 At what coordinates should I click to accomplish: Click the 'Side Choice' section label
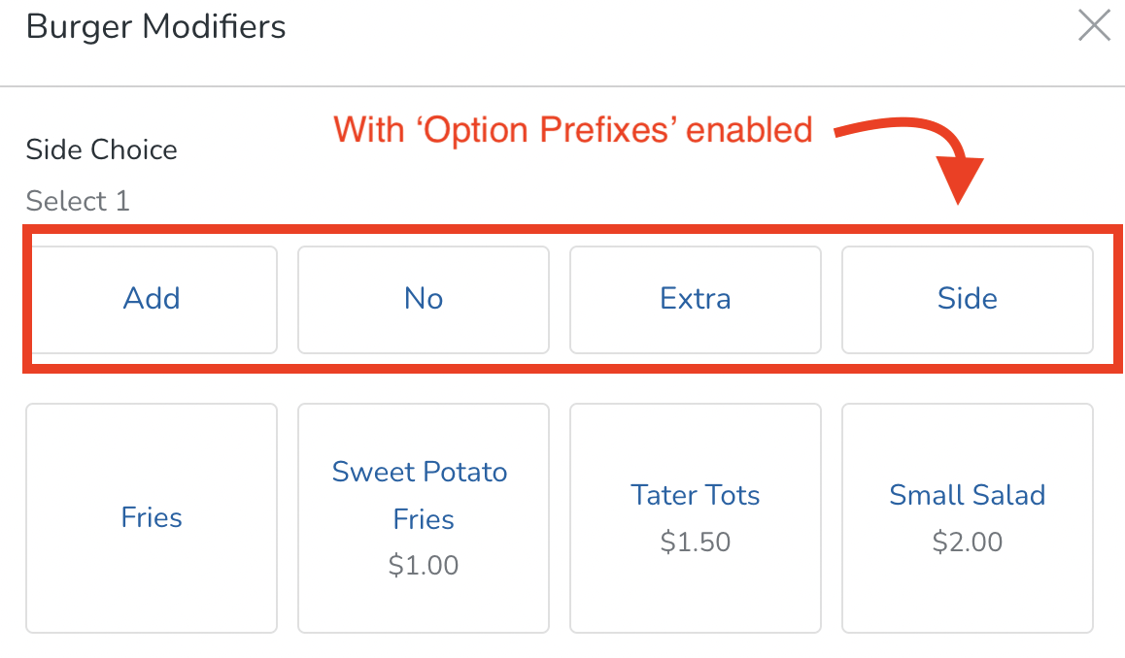click(101, 149)
